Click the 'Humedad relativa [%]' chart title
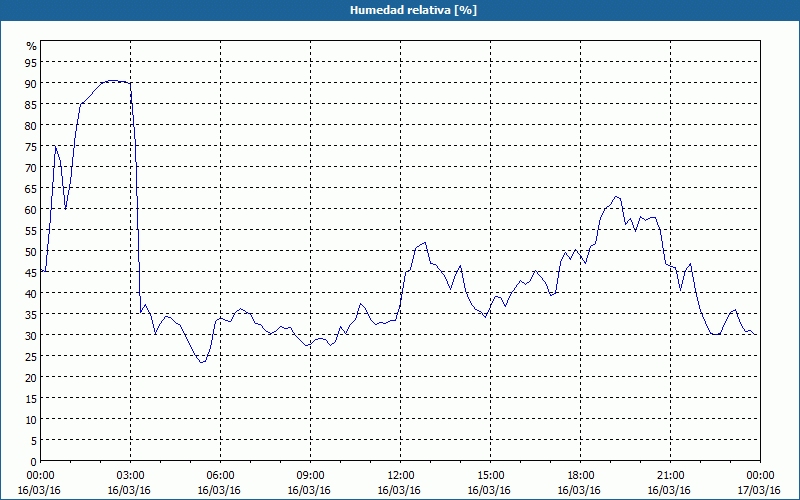The width and height of the screenshot is (800, 500). coord(413,10)
